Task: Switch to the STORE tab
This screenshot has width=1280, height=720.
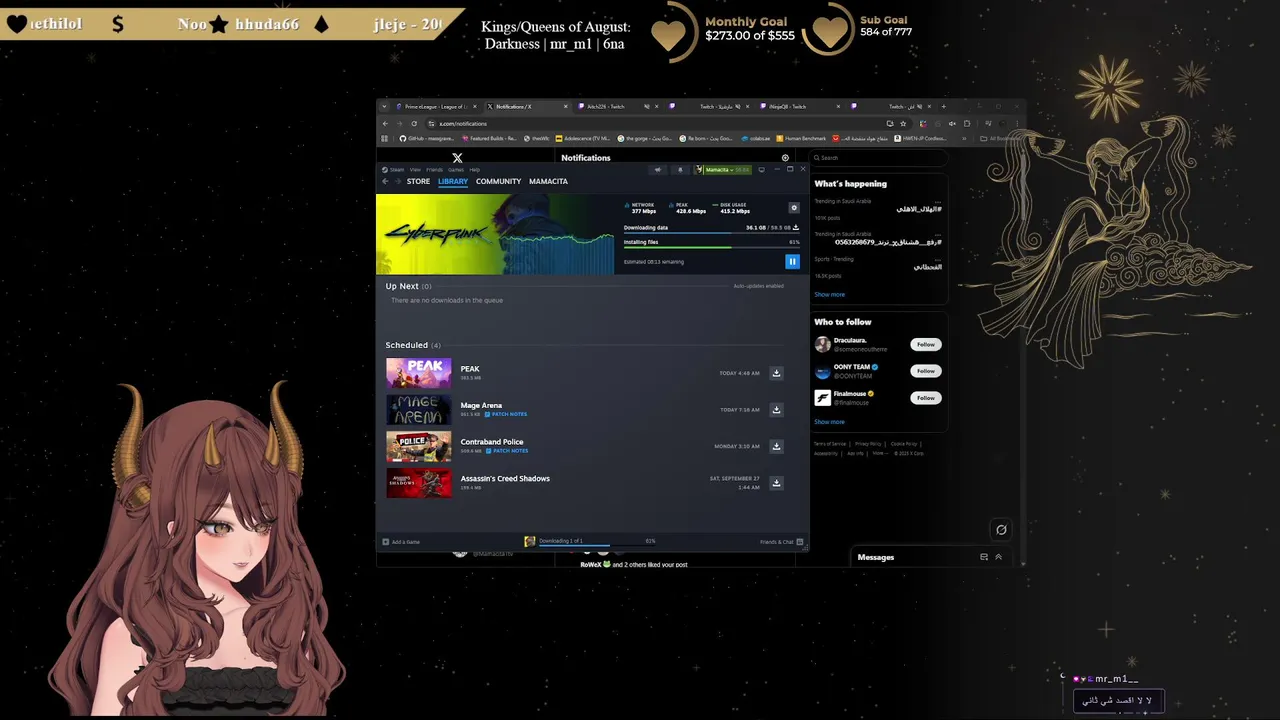Action: [x=418, y=182]
